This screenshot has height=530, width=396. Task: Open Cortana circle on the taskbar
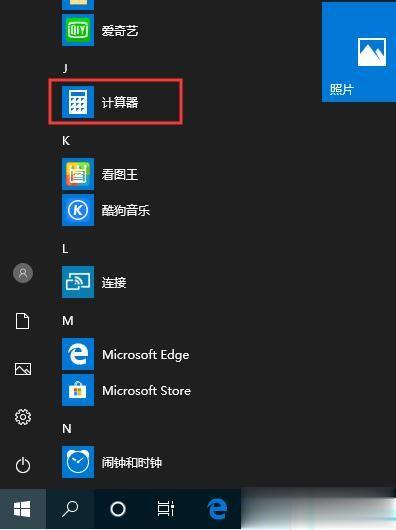click(x=118, y=509)
